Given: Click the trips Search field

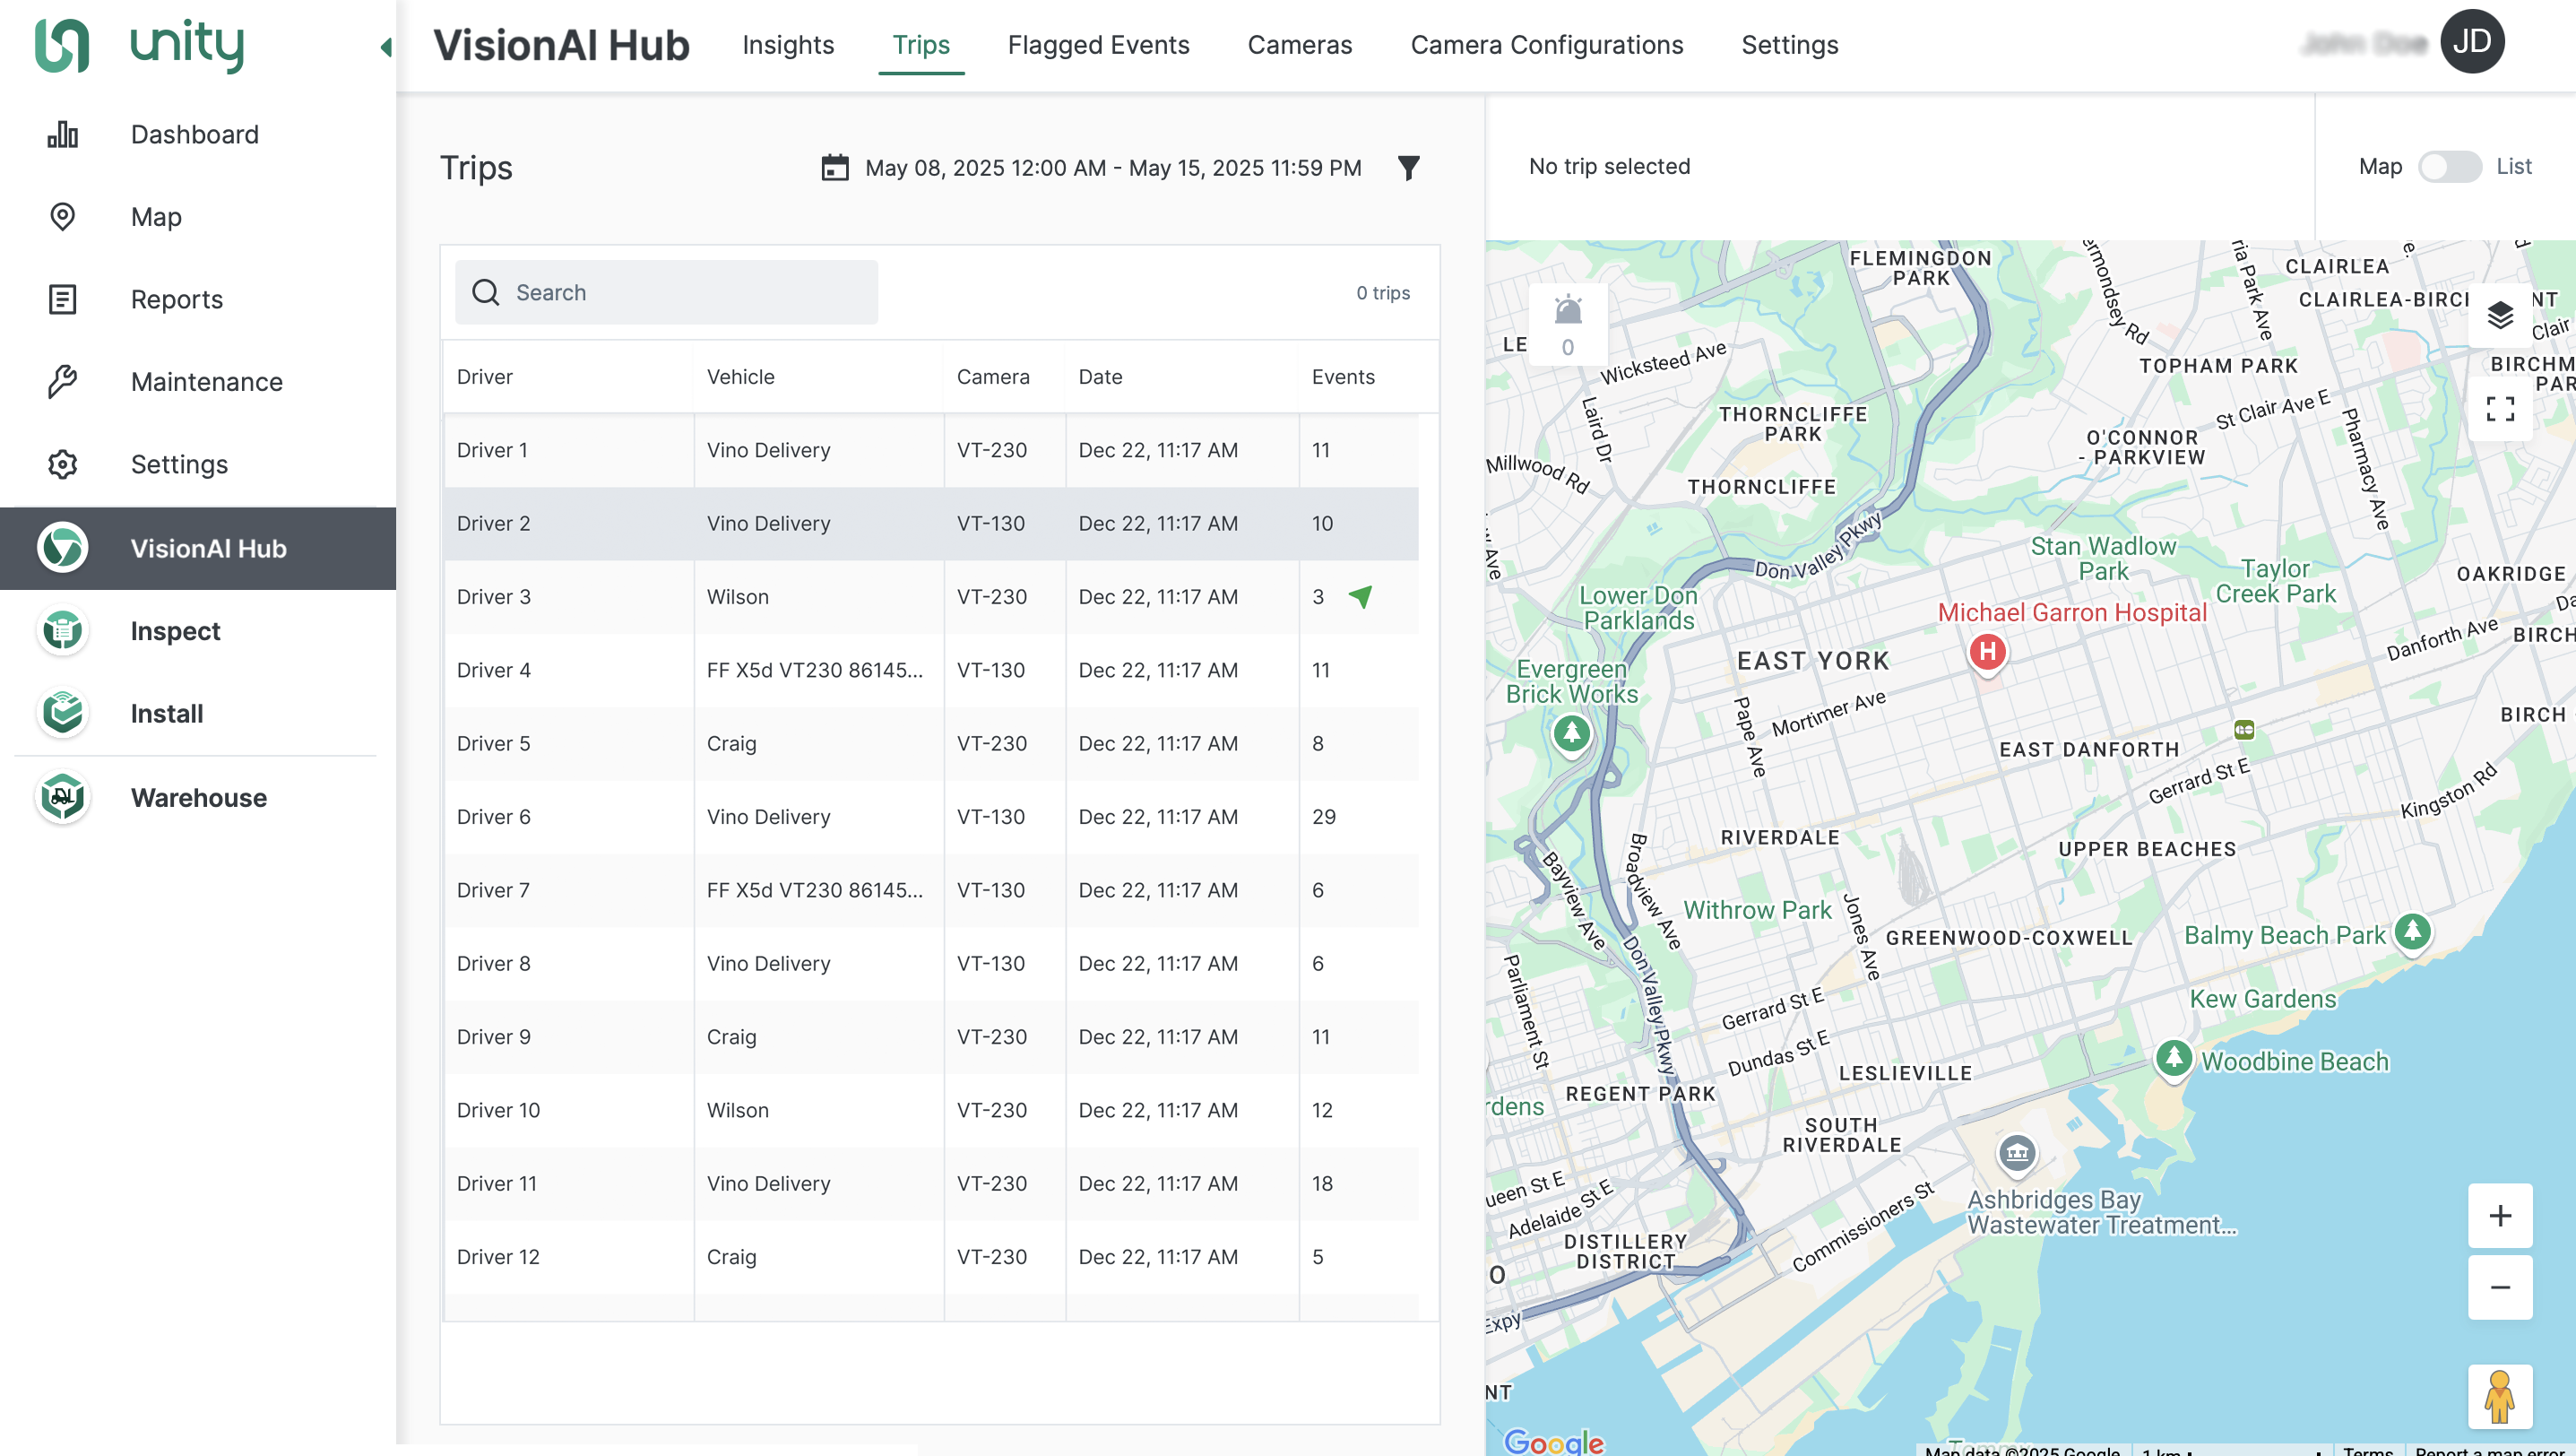Looking at the screenshot, I should click(666, 293).
